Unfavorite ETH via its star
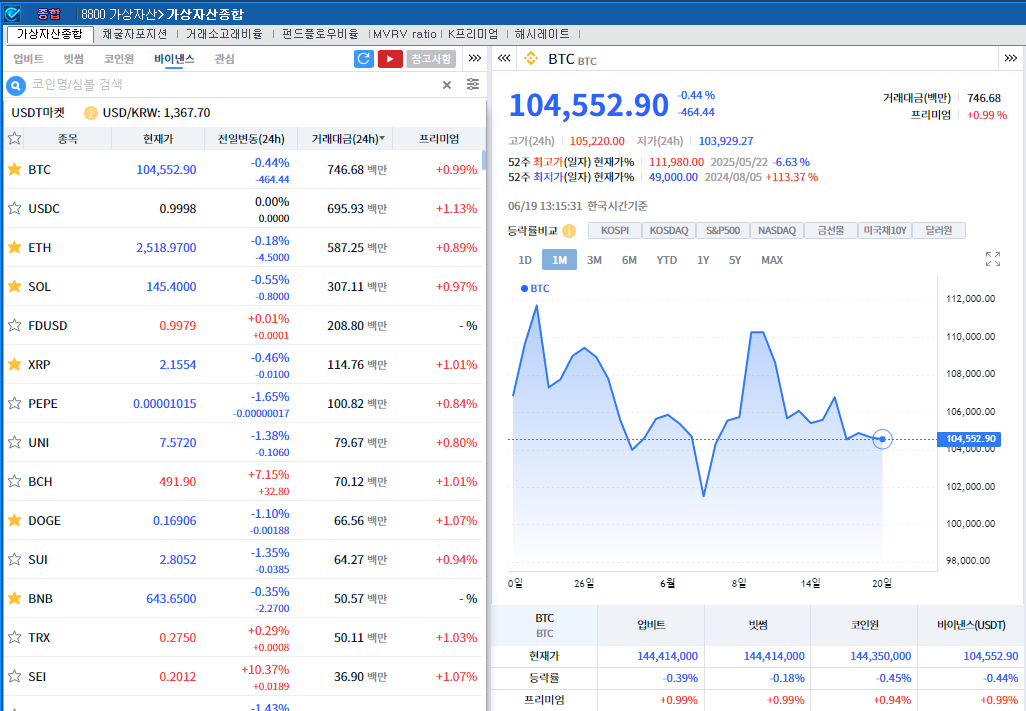Image resolution: width=1026 pixels, height=711 pixels. coord(15,247)
